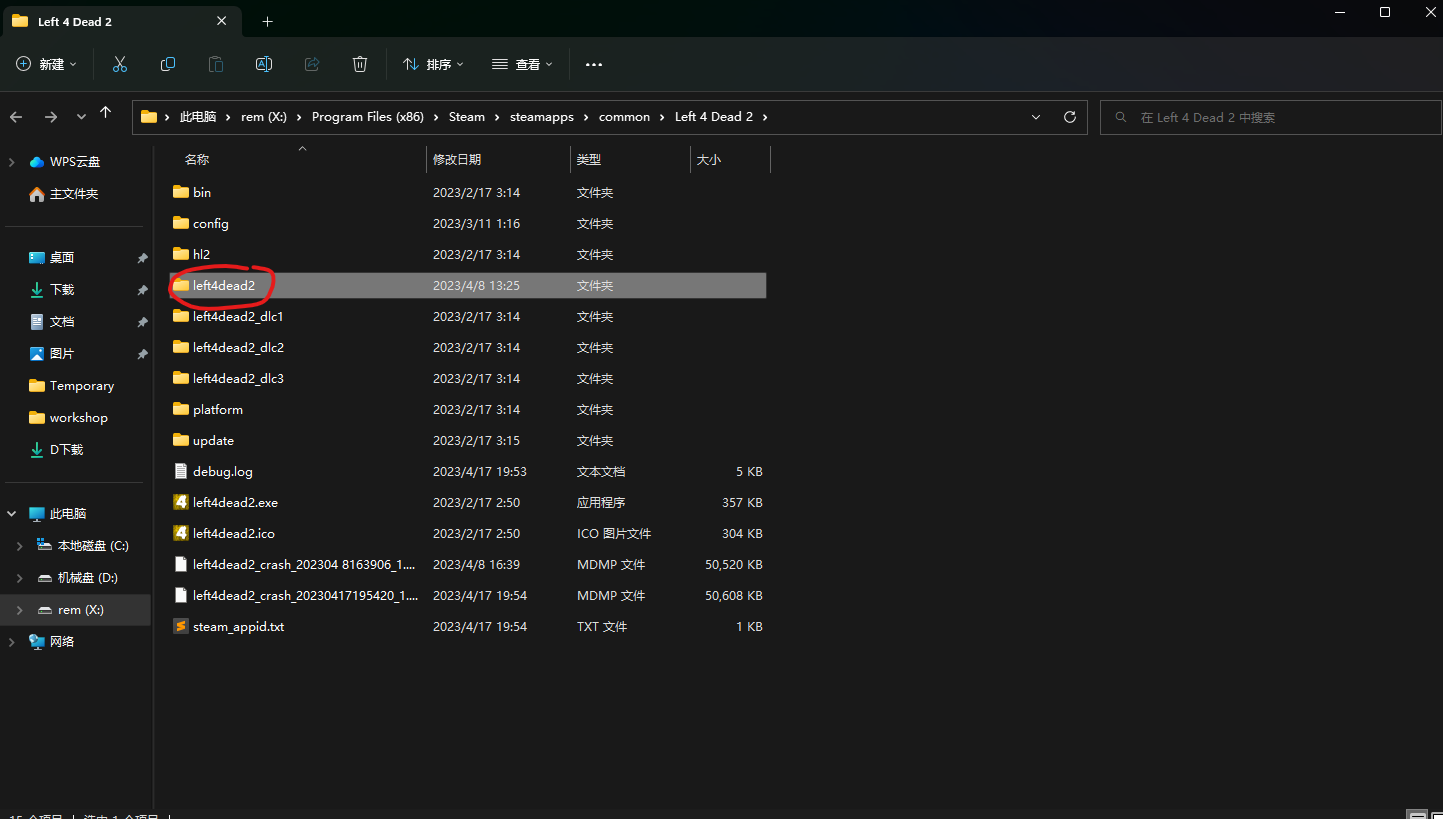Go forward with the right arrow

pyautogui.click(x=51, y=117)
